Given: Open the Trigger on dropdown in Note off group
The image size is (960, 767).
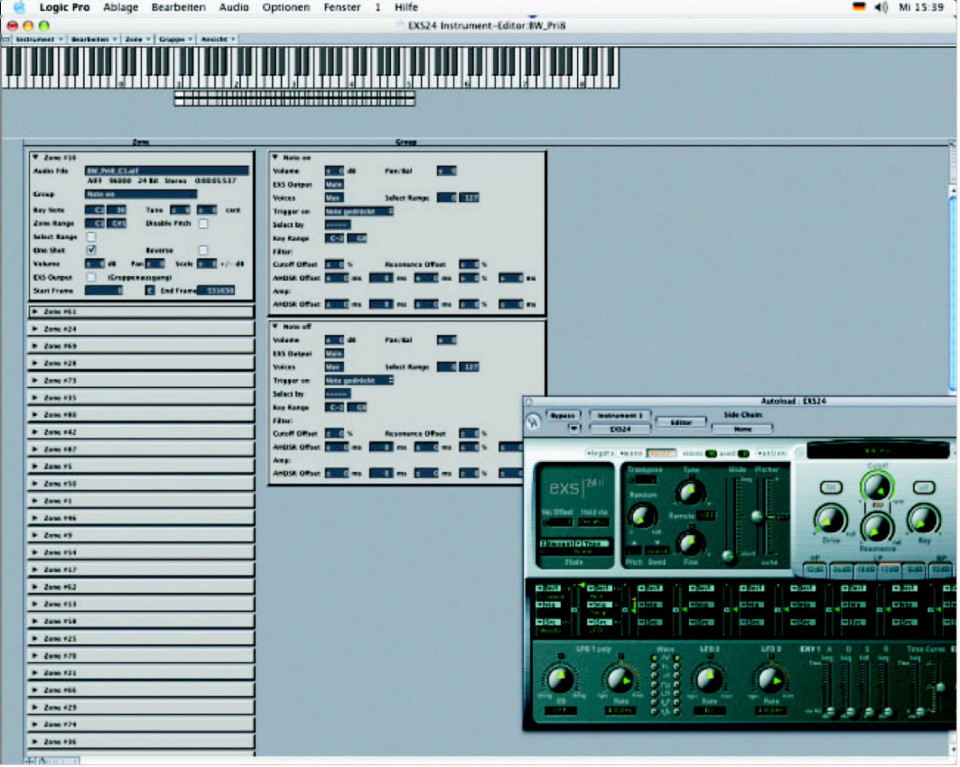Looking at the screenshot, I should (359, 380).
